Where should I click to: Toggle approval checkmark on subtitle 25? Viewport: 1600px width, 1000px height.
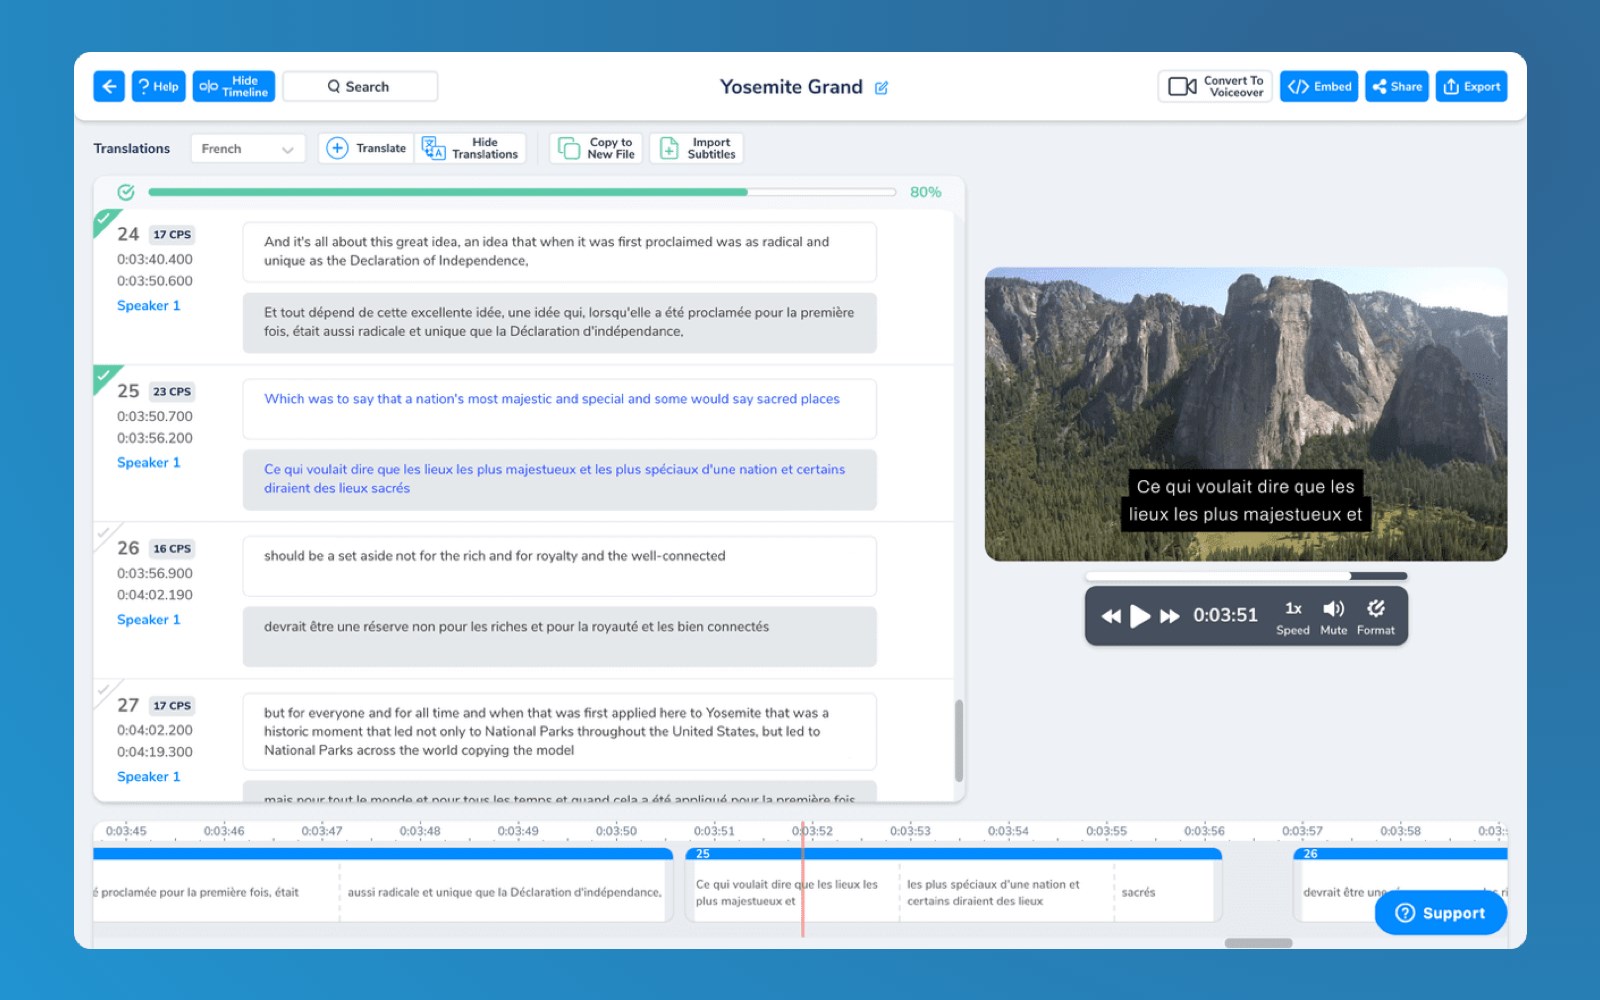(x=104, y=375)
